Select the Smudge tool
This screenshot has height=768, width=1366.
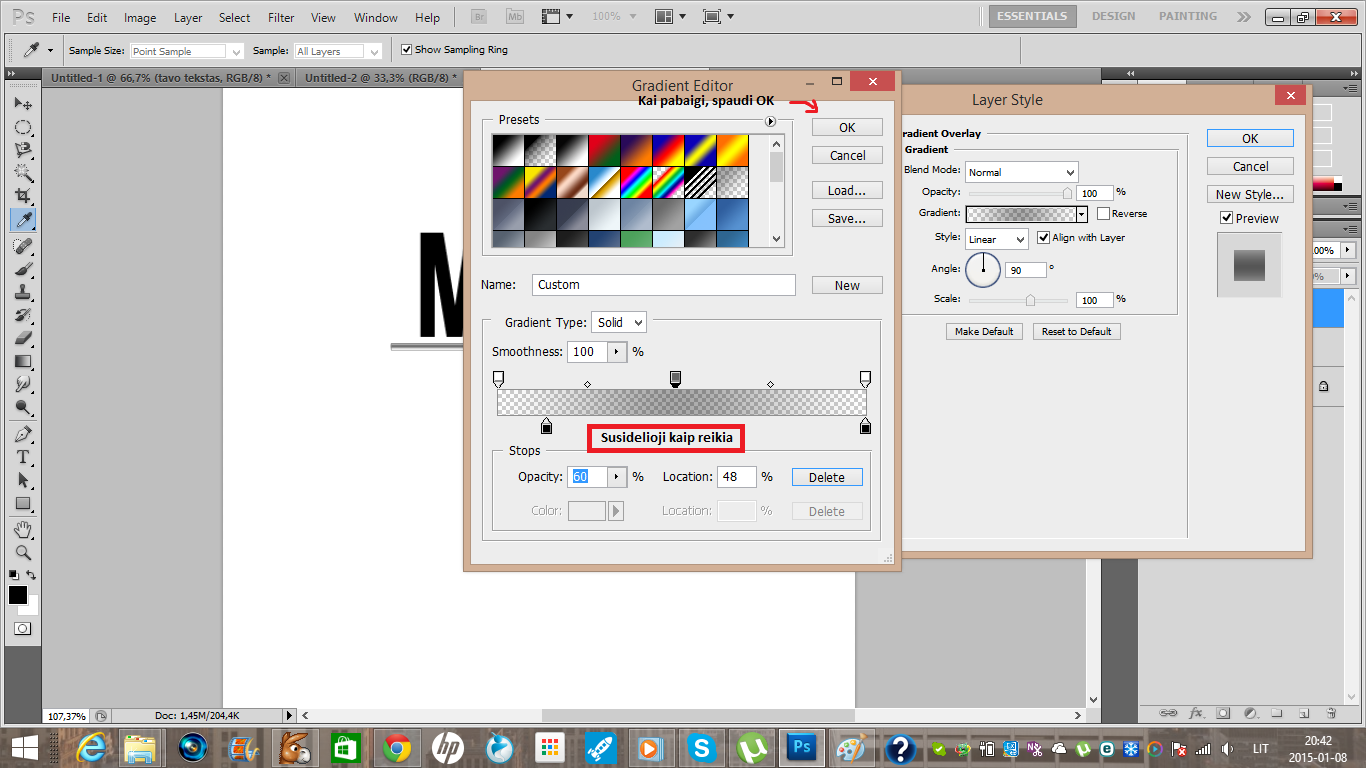tap(22, 384)
